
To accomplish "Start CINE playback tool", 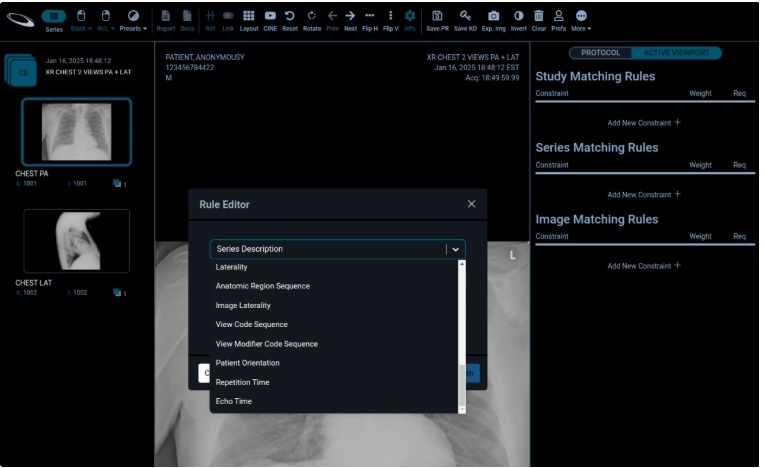I will coord(270,20).
